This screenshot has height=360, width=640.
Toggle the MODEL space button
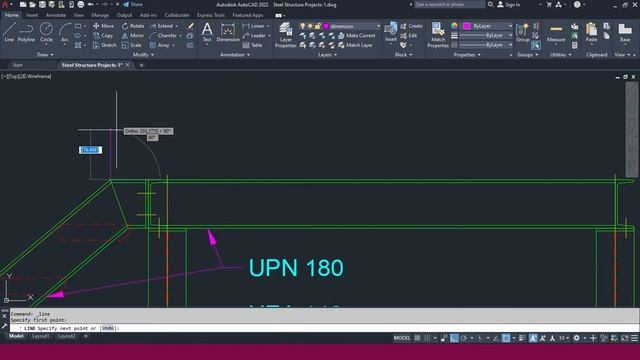(x=402, y=338)
